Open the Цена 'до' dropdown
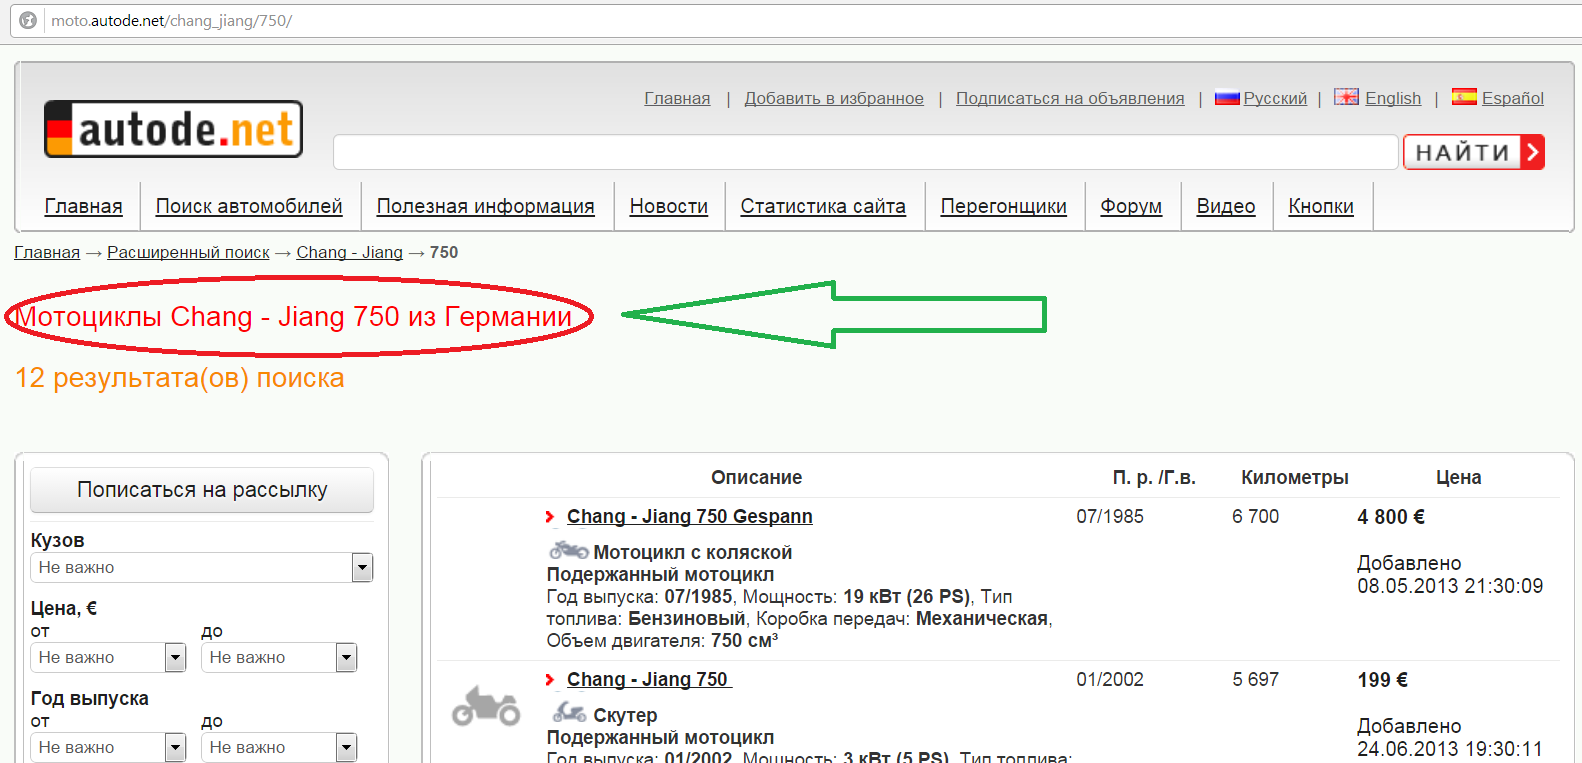 [x=279, y=657]
